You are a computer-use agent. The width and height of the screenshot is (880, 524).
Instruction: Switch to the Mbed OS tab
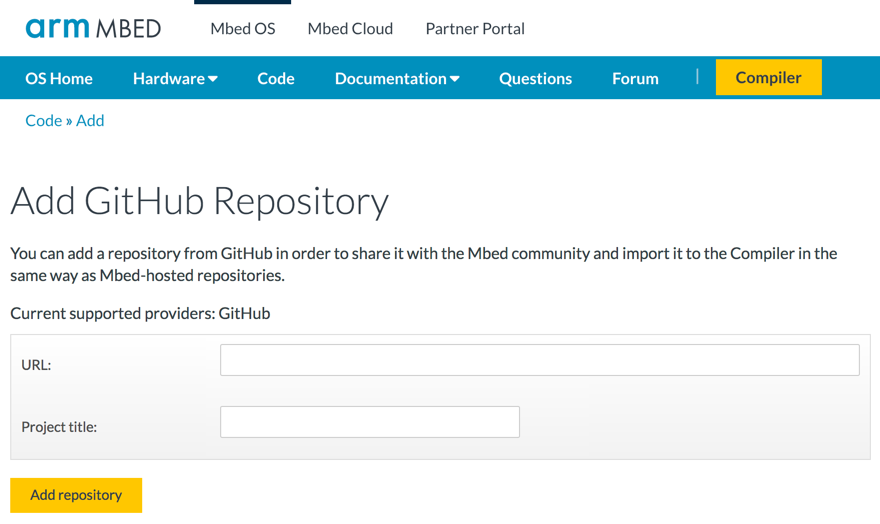pos(243,29)
